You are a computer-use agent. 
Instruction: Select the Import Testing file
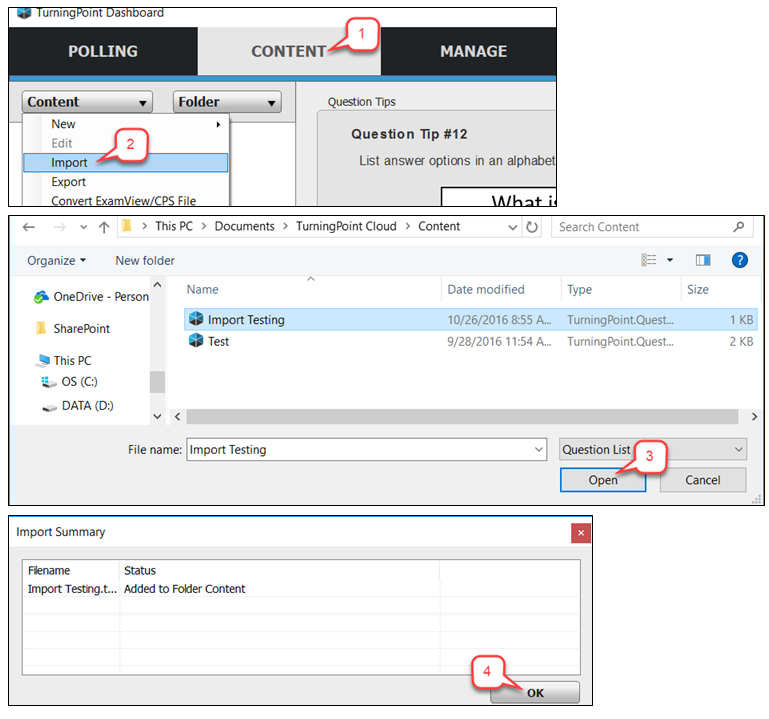471,320
